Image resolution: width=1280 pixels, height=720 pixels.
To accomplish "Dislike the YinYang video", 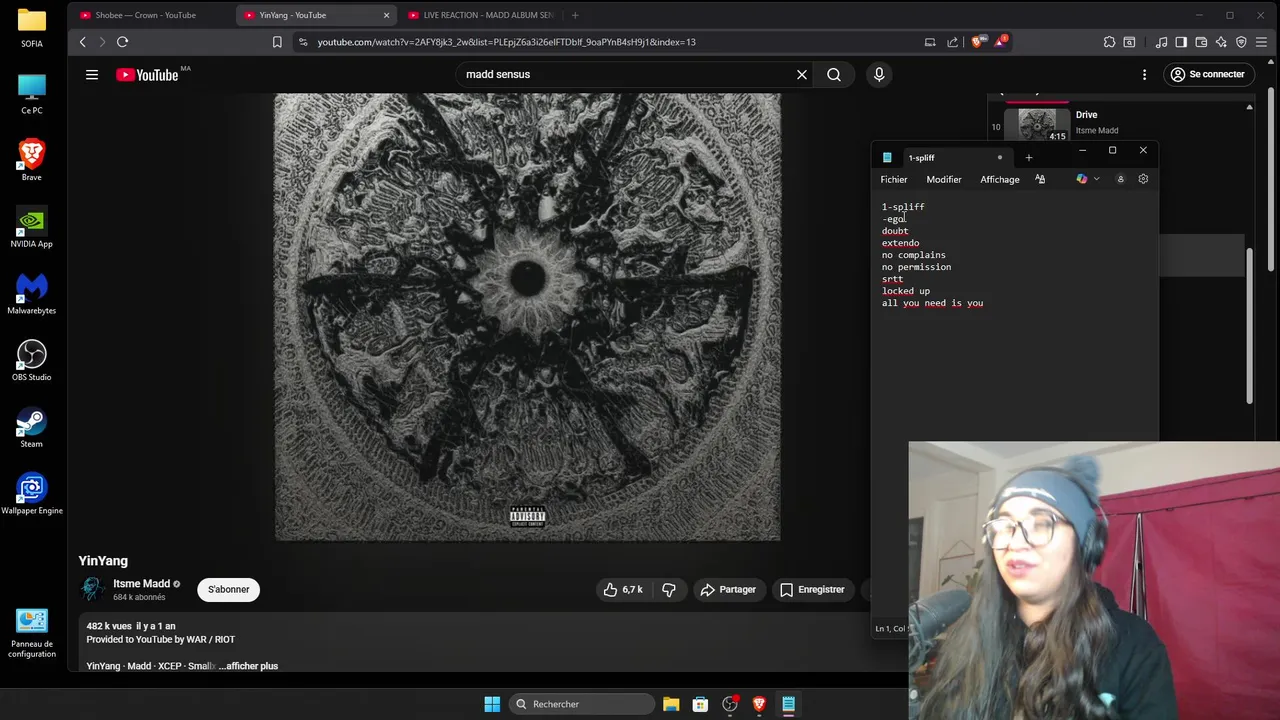I will tap(669, 590).
